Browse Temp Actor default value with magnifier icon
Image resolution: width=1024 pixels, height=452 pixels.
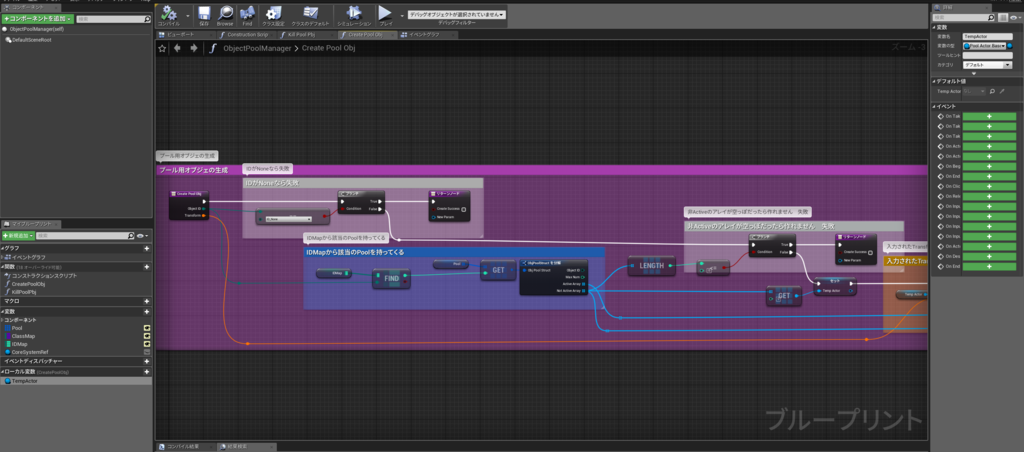[x=992, y=91]
